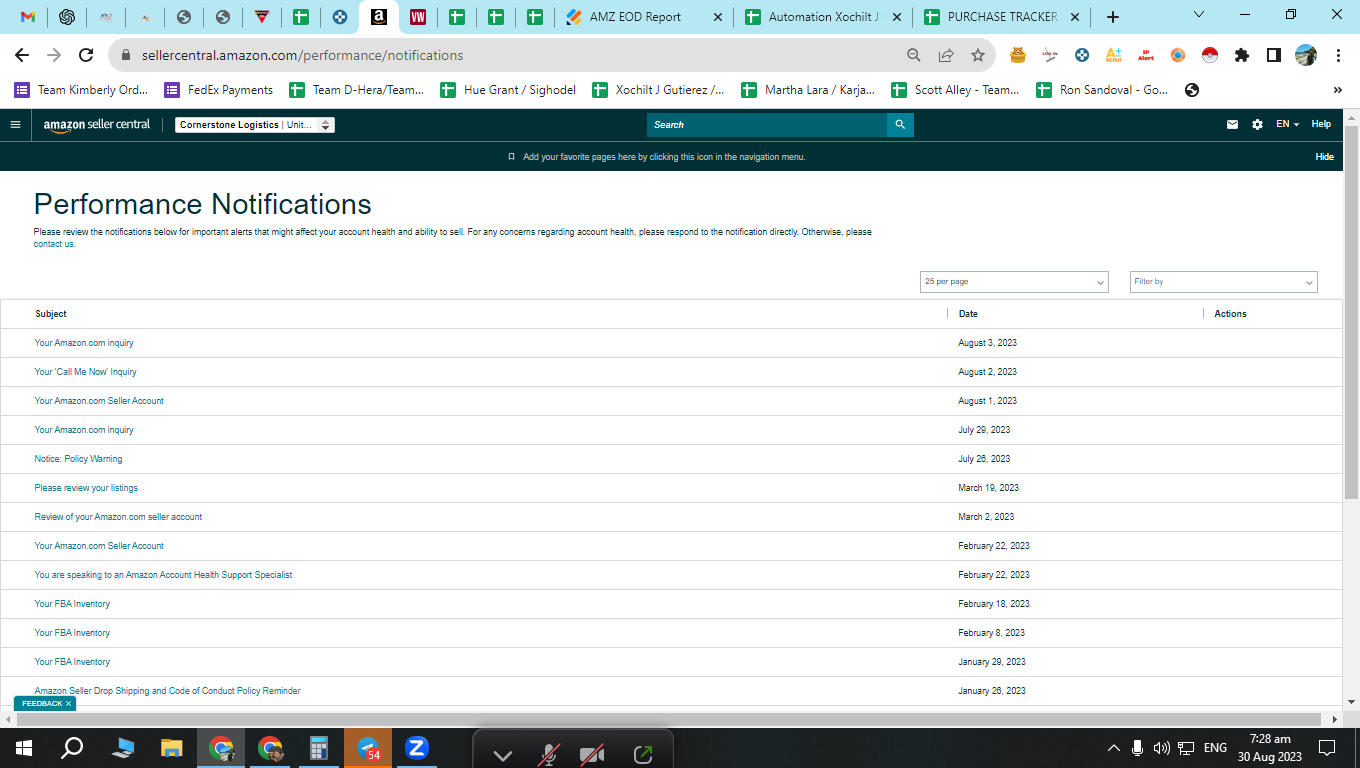Open the mail messages icon in header
Image resolution: width=1360 pixels, height=768 pixels.
tap(1232, 125)
